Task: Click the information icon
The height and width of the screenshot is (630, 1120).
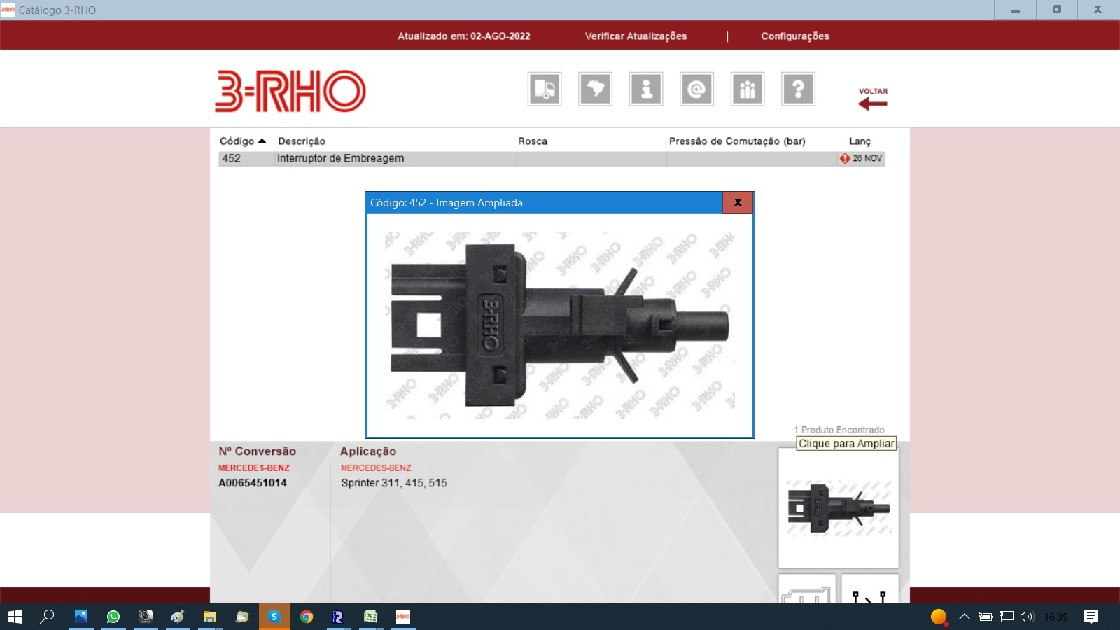Action: (646, 89)
